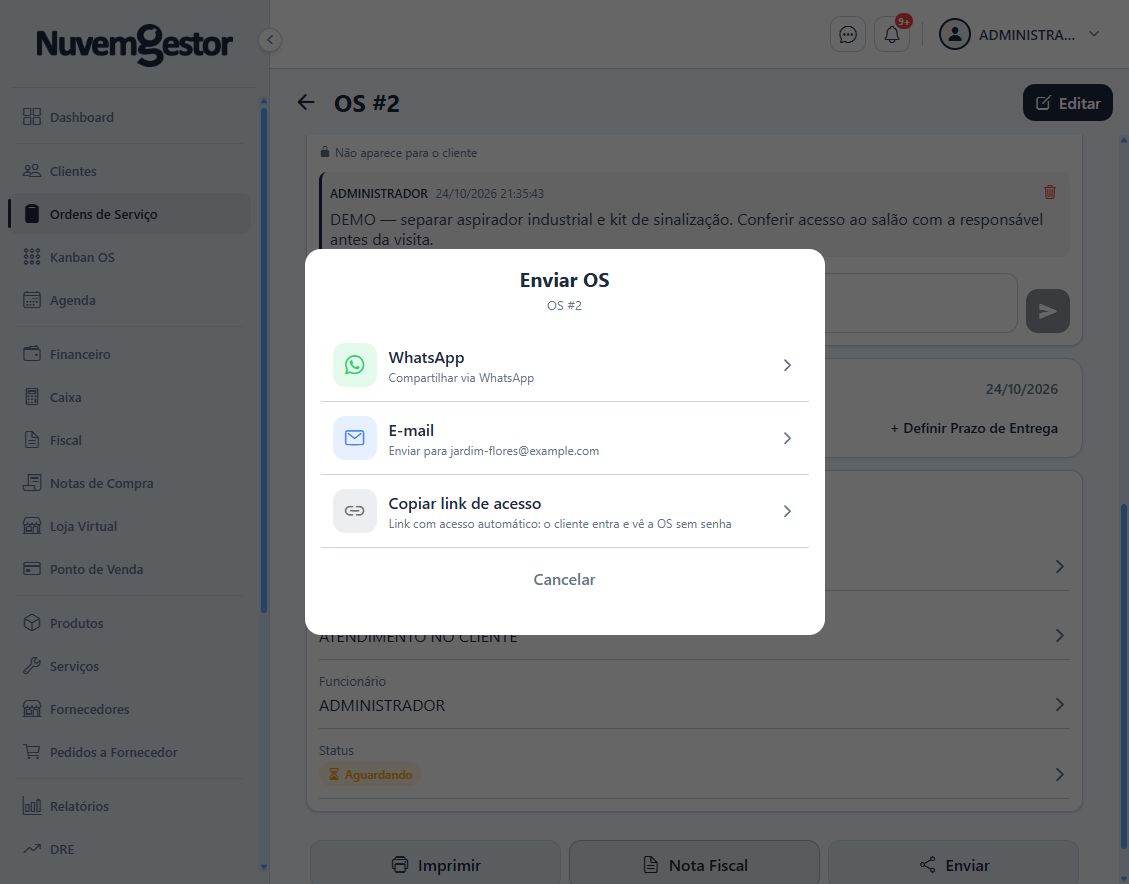Click Definir Prazo de Entrega link
Image resolution: width=1129 pixels, height=884 pixels.
[974, 428]
